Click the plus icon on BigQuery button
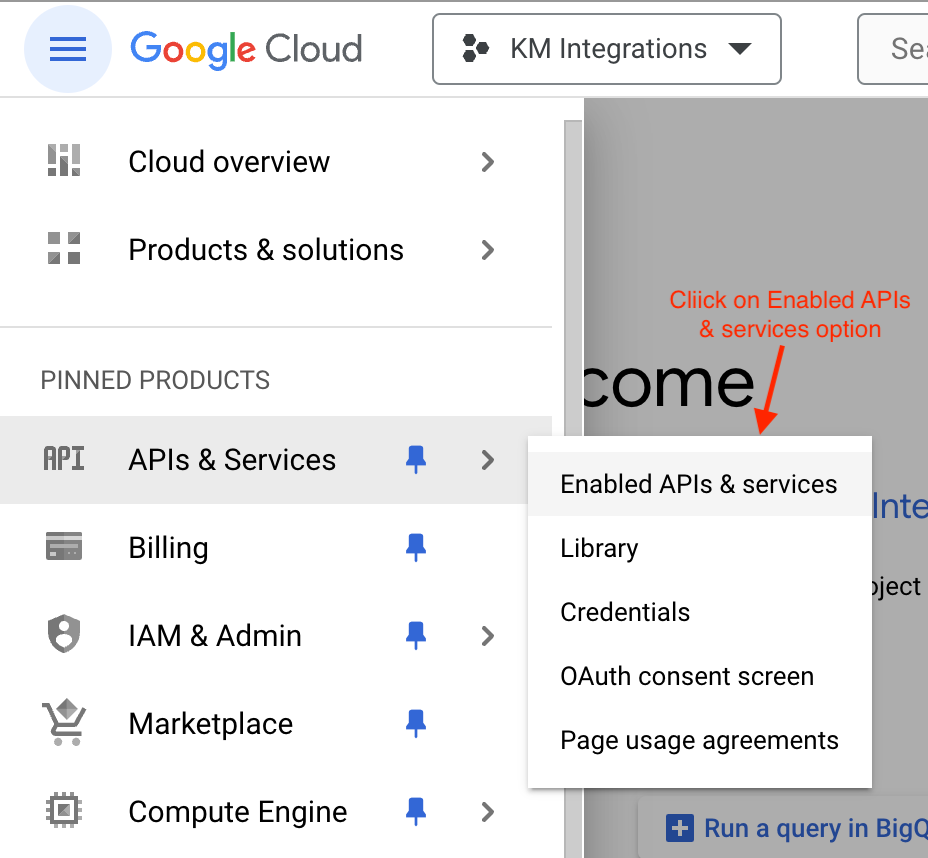This screenshot has height=858, width=928. coord(679,828)
